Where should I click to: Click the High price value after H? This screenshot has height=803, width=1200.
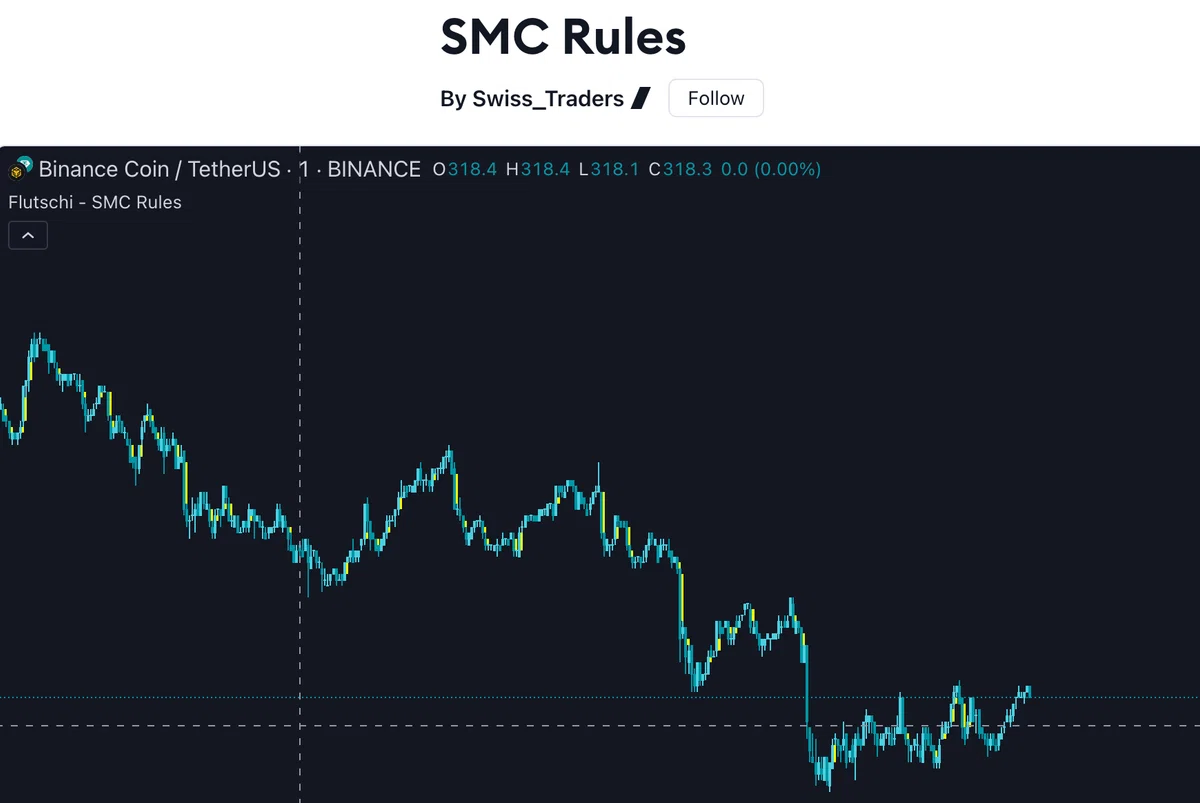545,169
